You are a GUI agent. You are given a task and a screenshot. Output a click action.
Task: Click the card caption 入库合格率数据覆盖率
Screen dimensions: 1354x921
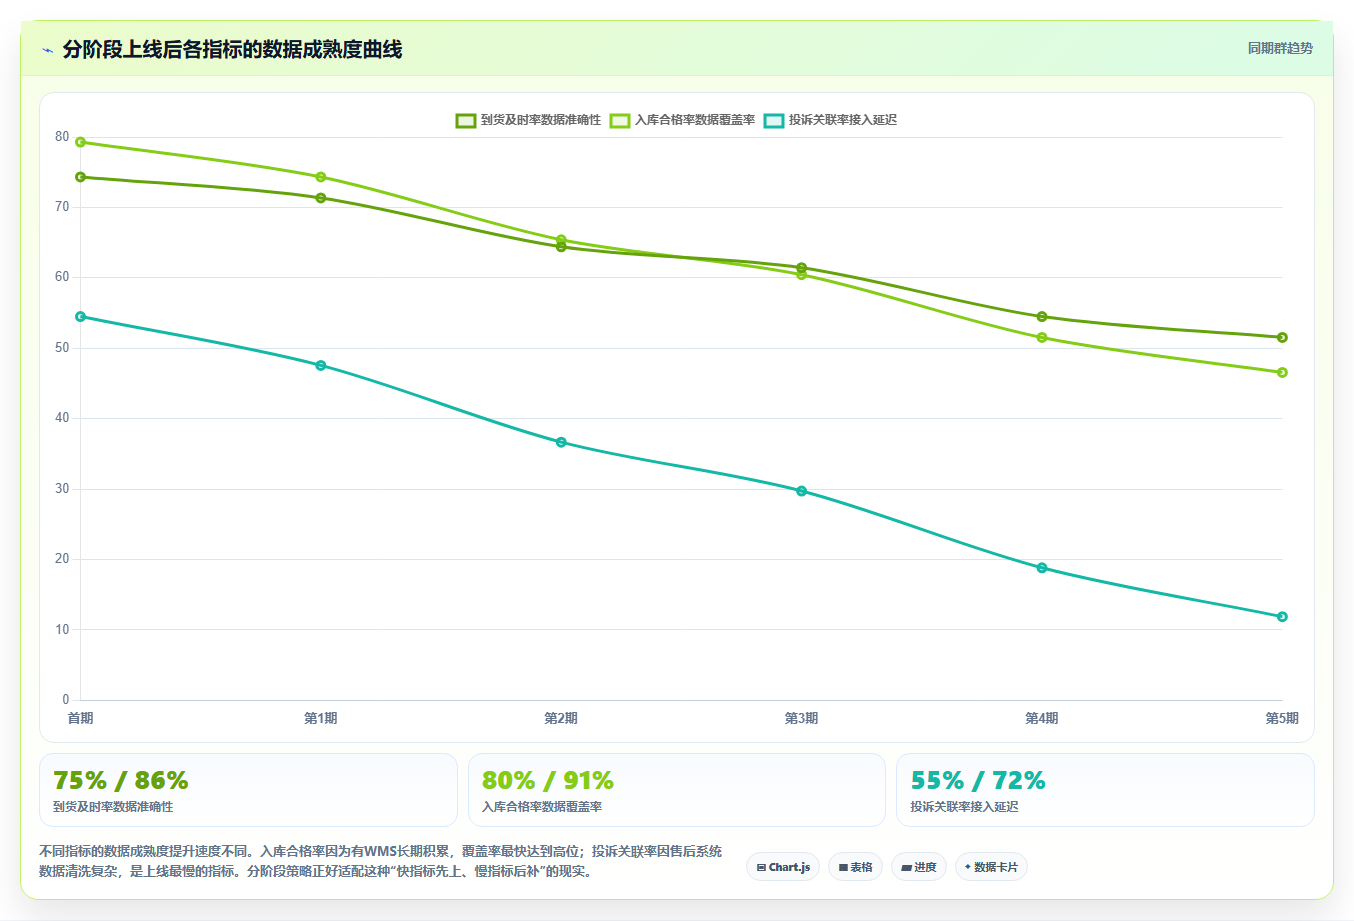(542, 807)
